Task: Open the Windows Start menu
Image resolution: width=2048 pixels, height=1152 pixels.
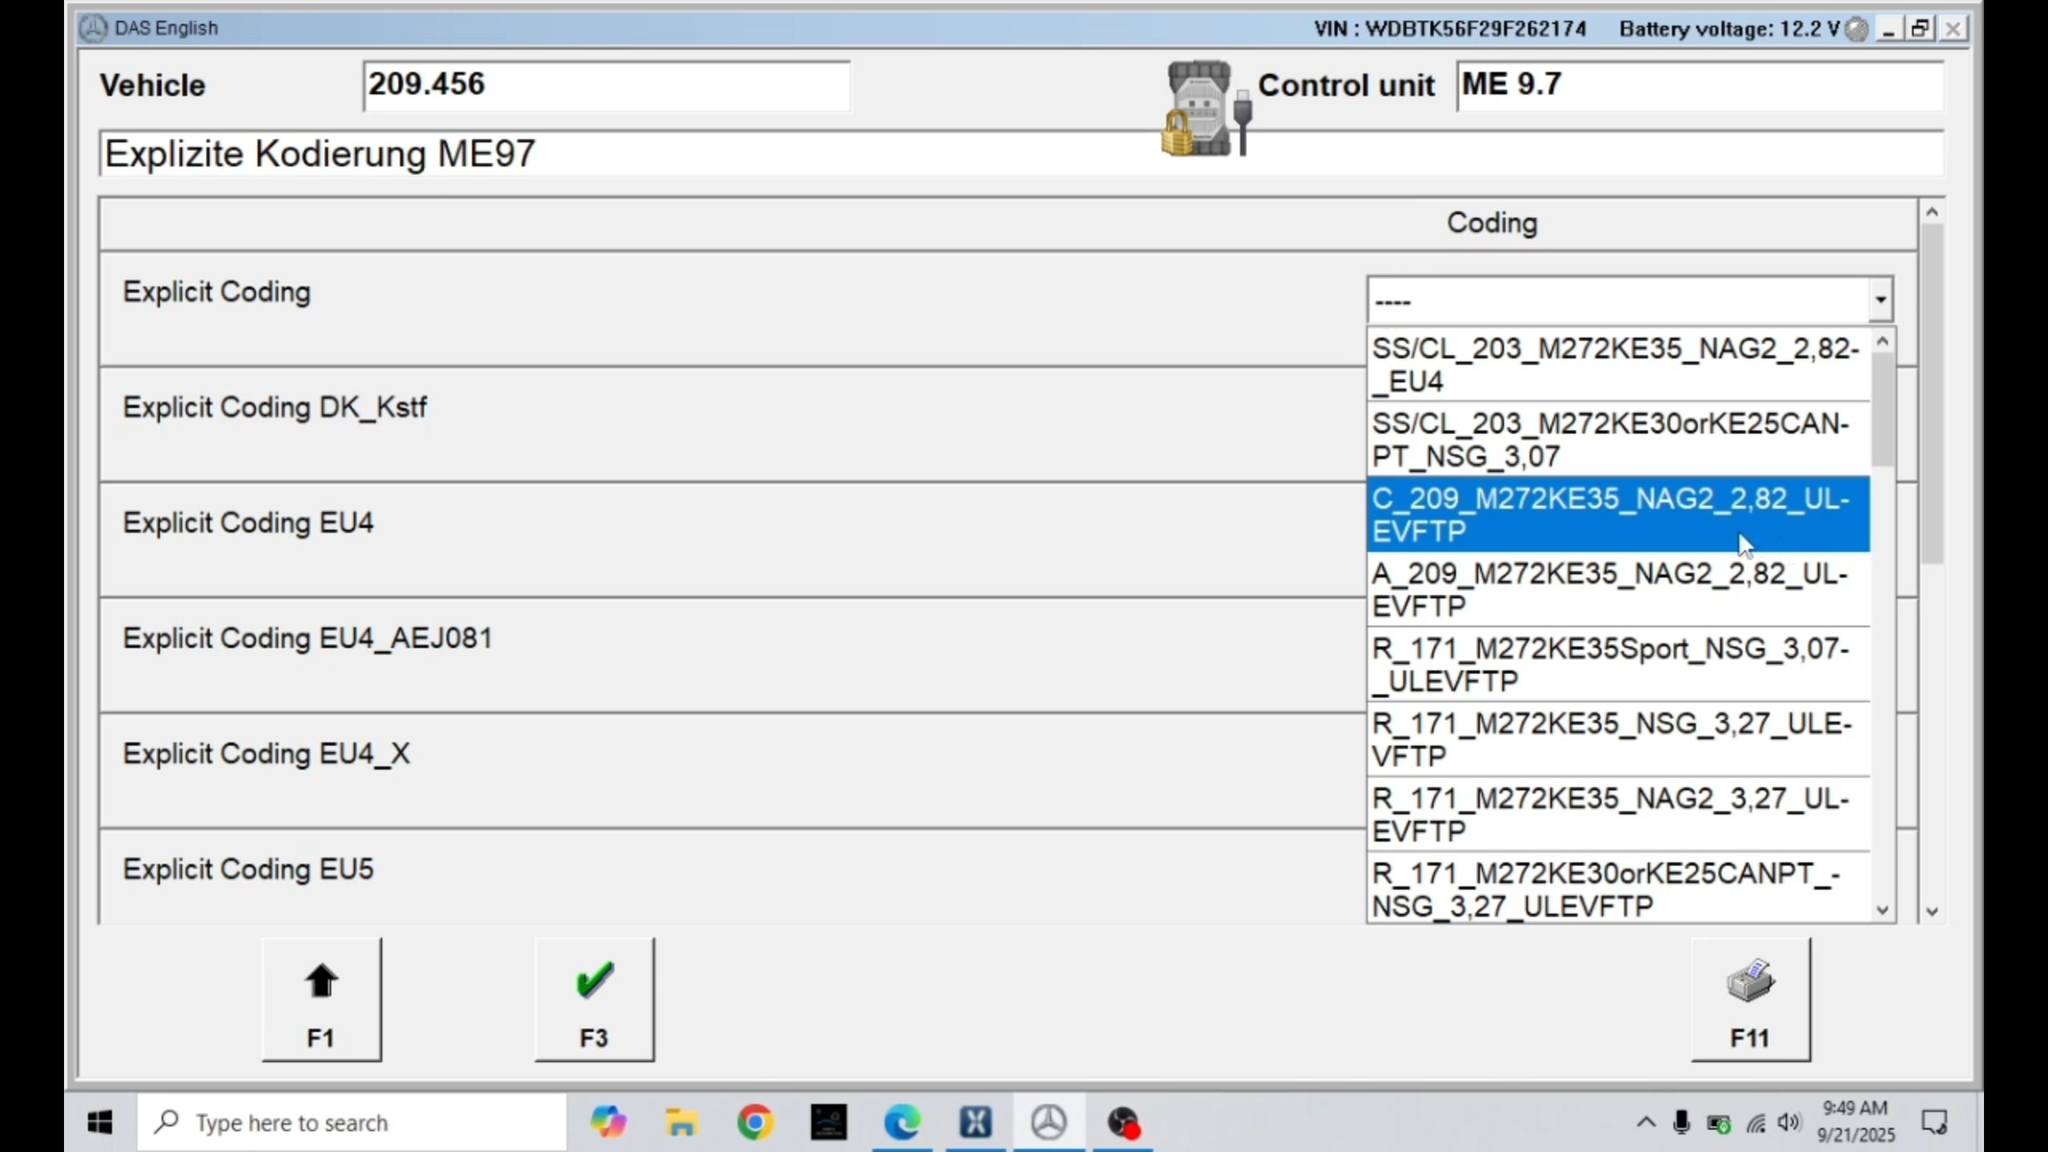Action: point(100,1123)
